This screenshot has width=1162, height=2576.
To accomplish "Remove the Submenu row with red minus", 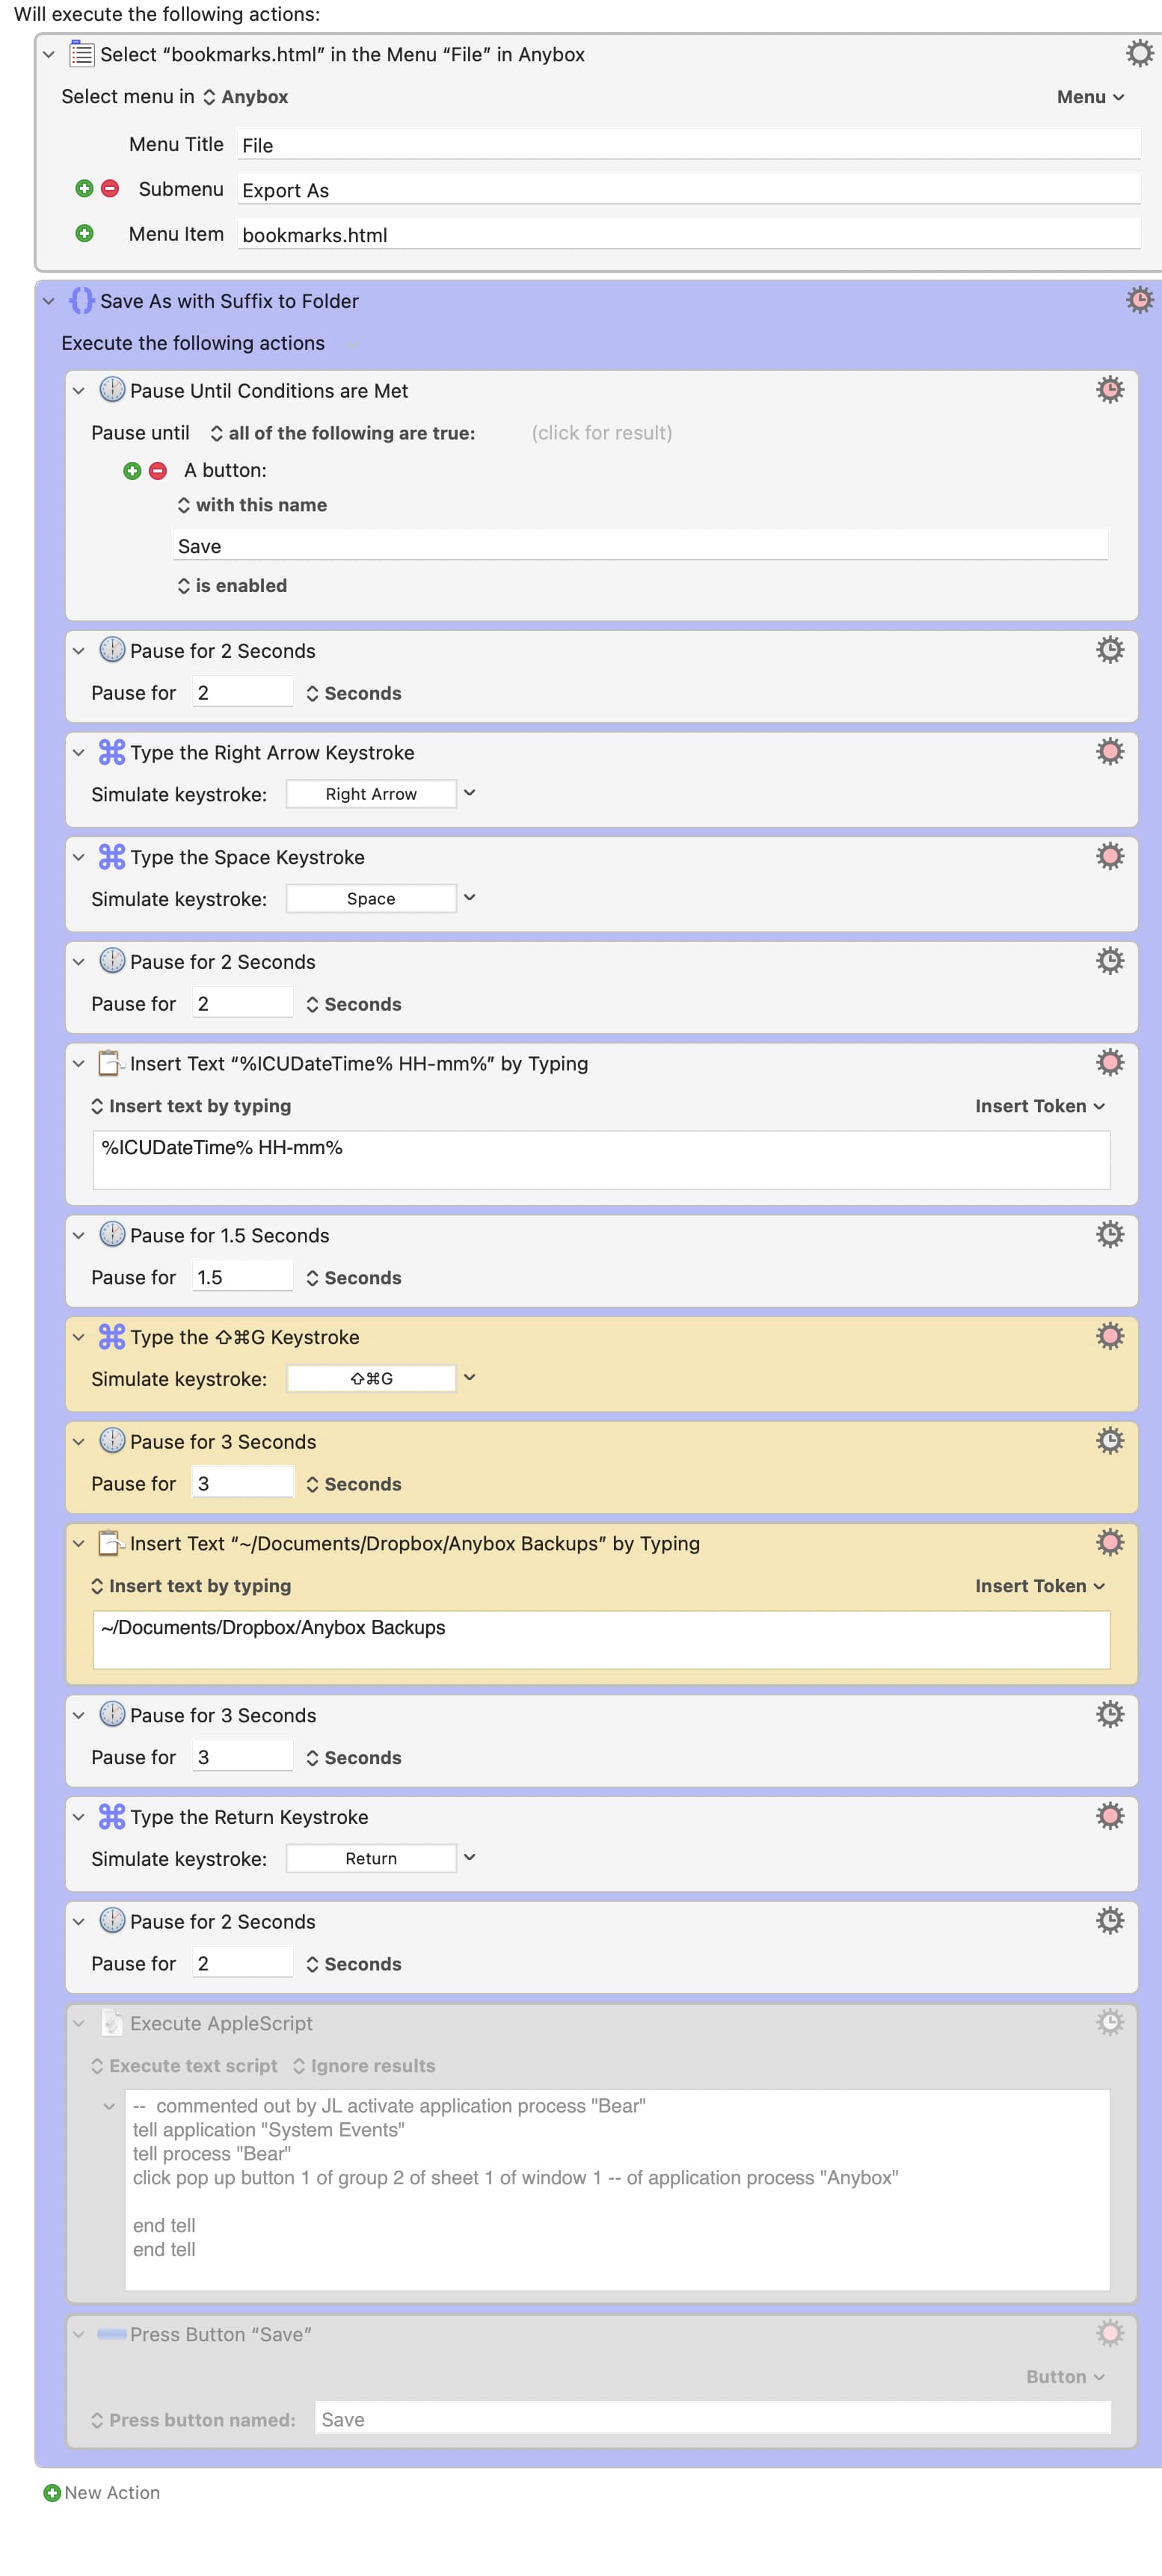I will (110, 188).
